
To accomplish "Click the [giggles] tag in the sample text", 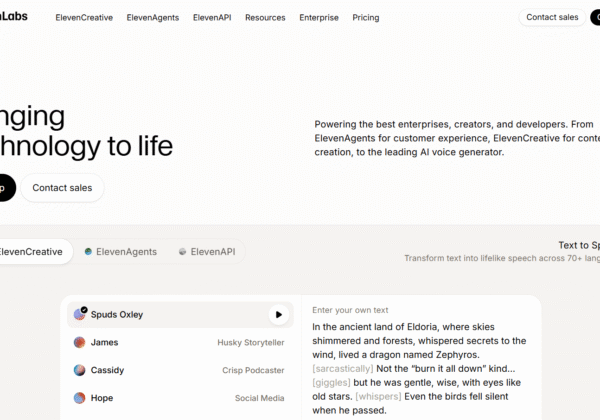I will point(331,383).
